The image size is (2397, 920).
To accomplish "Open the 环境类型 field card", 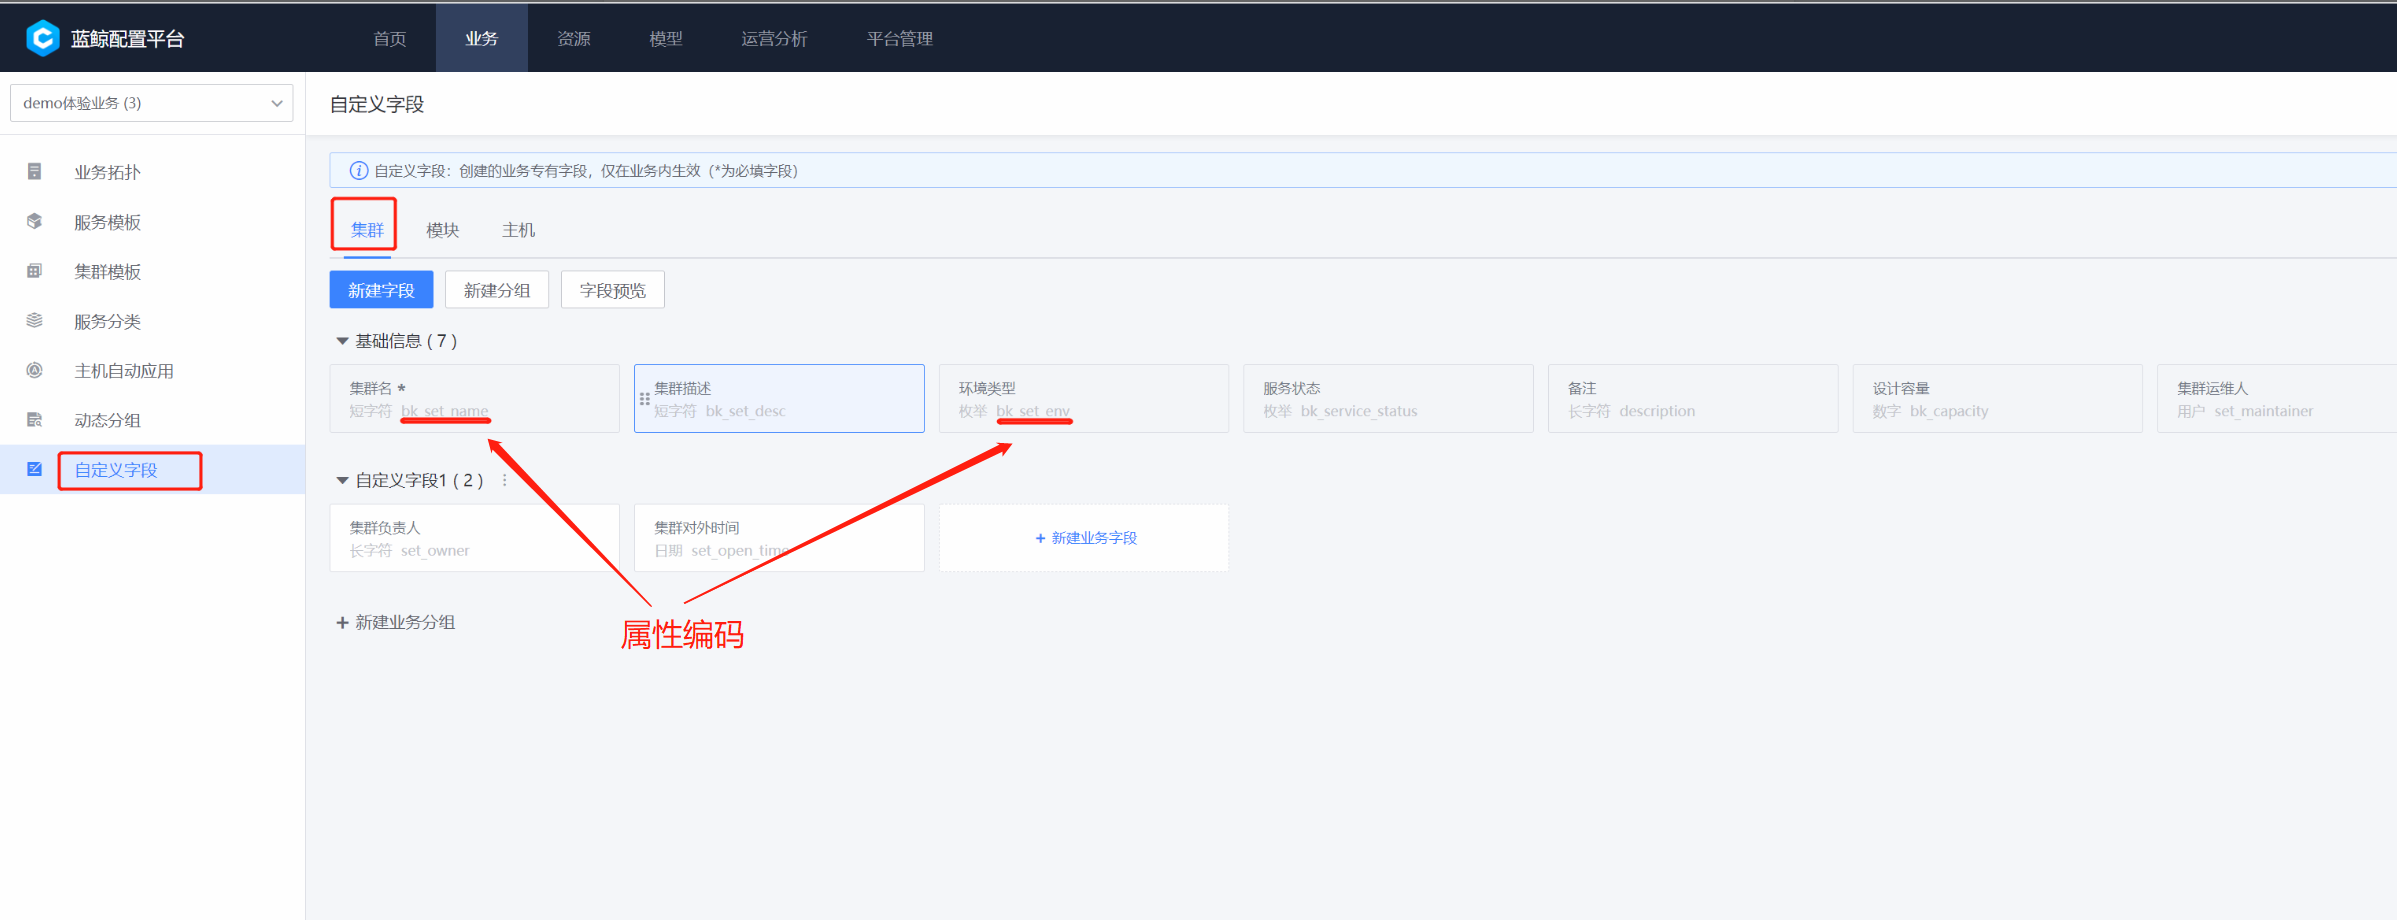I will 1084,398.
